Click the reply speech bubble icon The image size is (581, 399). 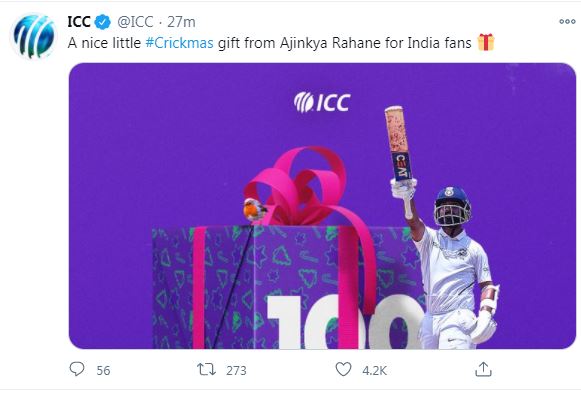click(x=77, y=369)
